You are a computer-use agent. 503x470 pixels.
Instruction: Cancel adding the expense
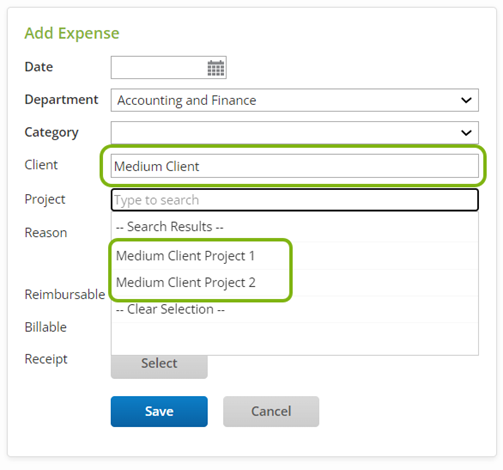point(271,411)
